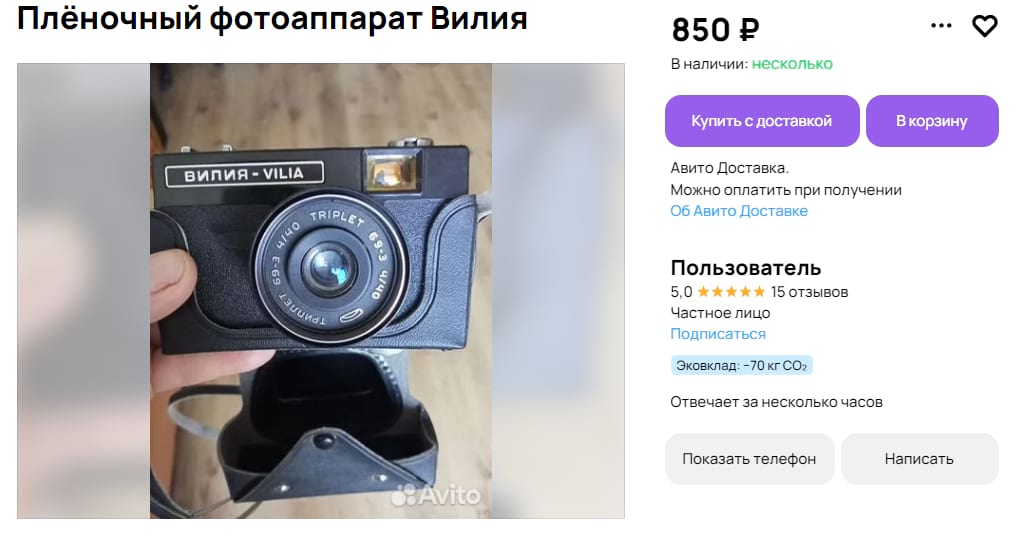This screenshot has height=537, width=1019.
Task: Click the Купить с доставкой button
Action: 762,121
